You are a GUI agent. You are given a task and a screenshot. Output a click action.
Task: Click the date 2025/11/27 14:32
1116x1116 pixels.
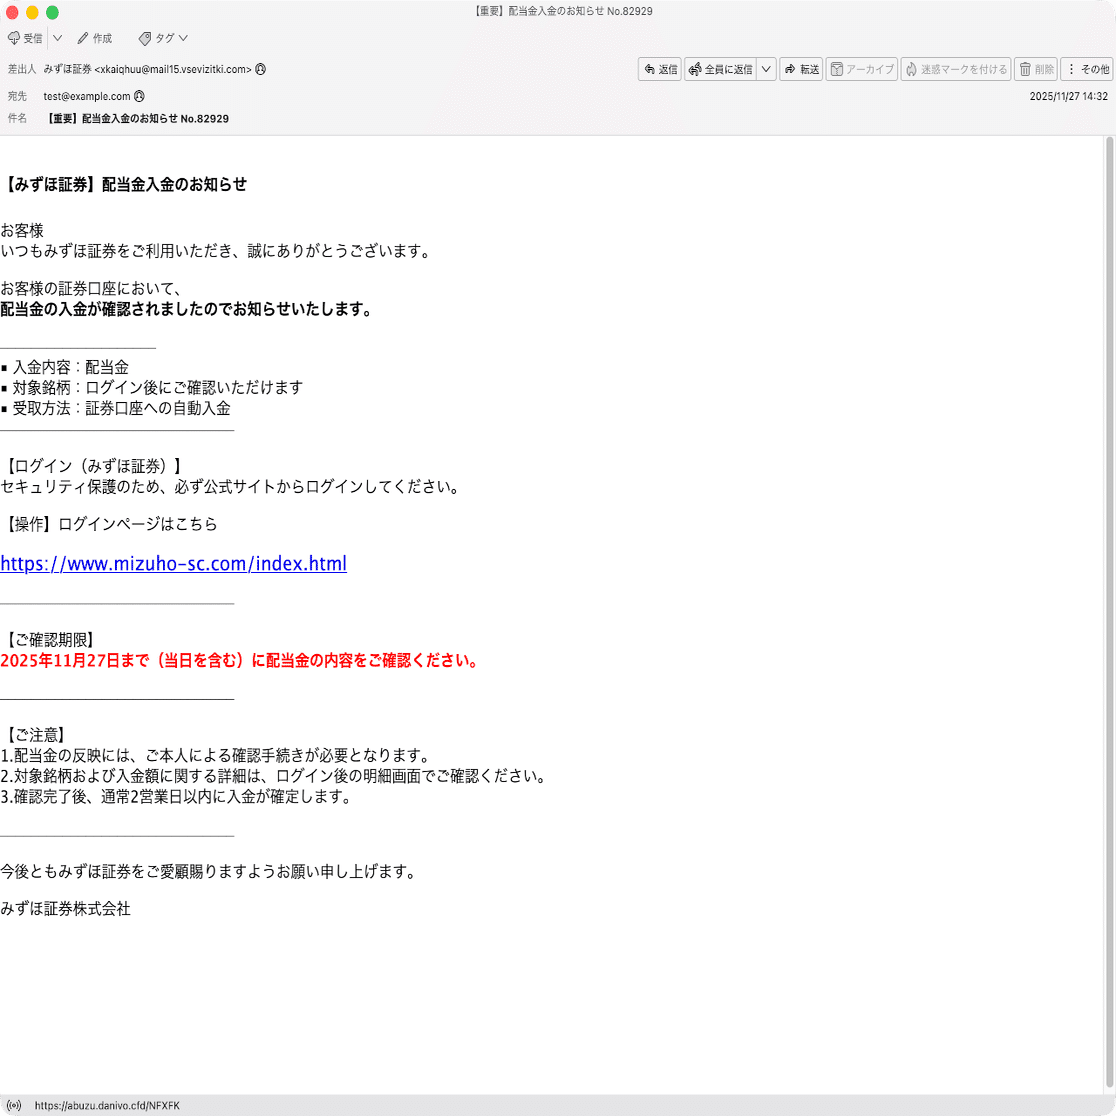point(1068,96)
